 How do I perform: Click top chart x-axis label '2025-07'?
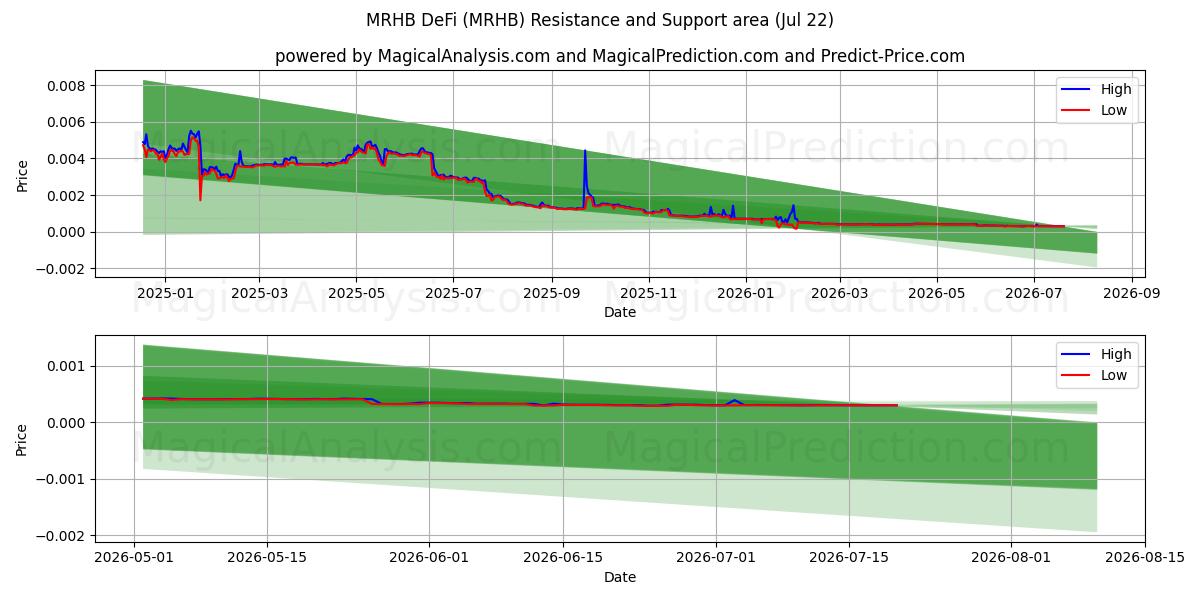[x=453, y=294]
